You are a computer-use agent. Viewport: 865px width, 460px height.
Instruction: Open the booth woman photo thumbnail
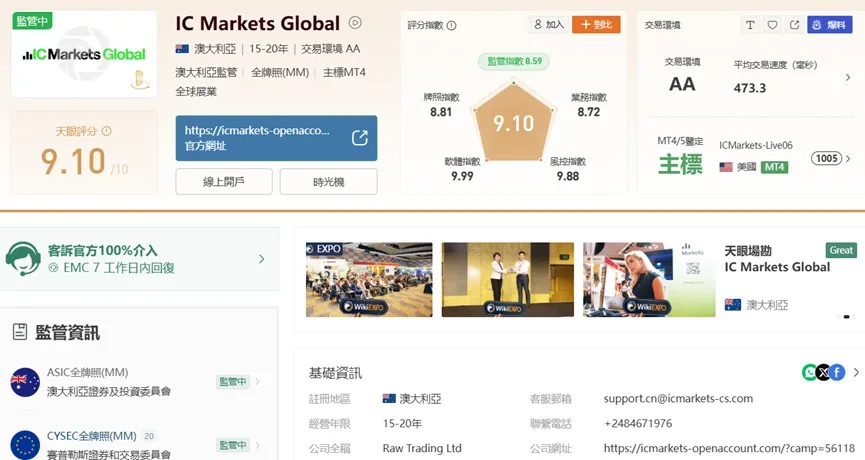[x=649, y=280]
